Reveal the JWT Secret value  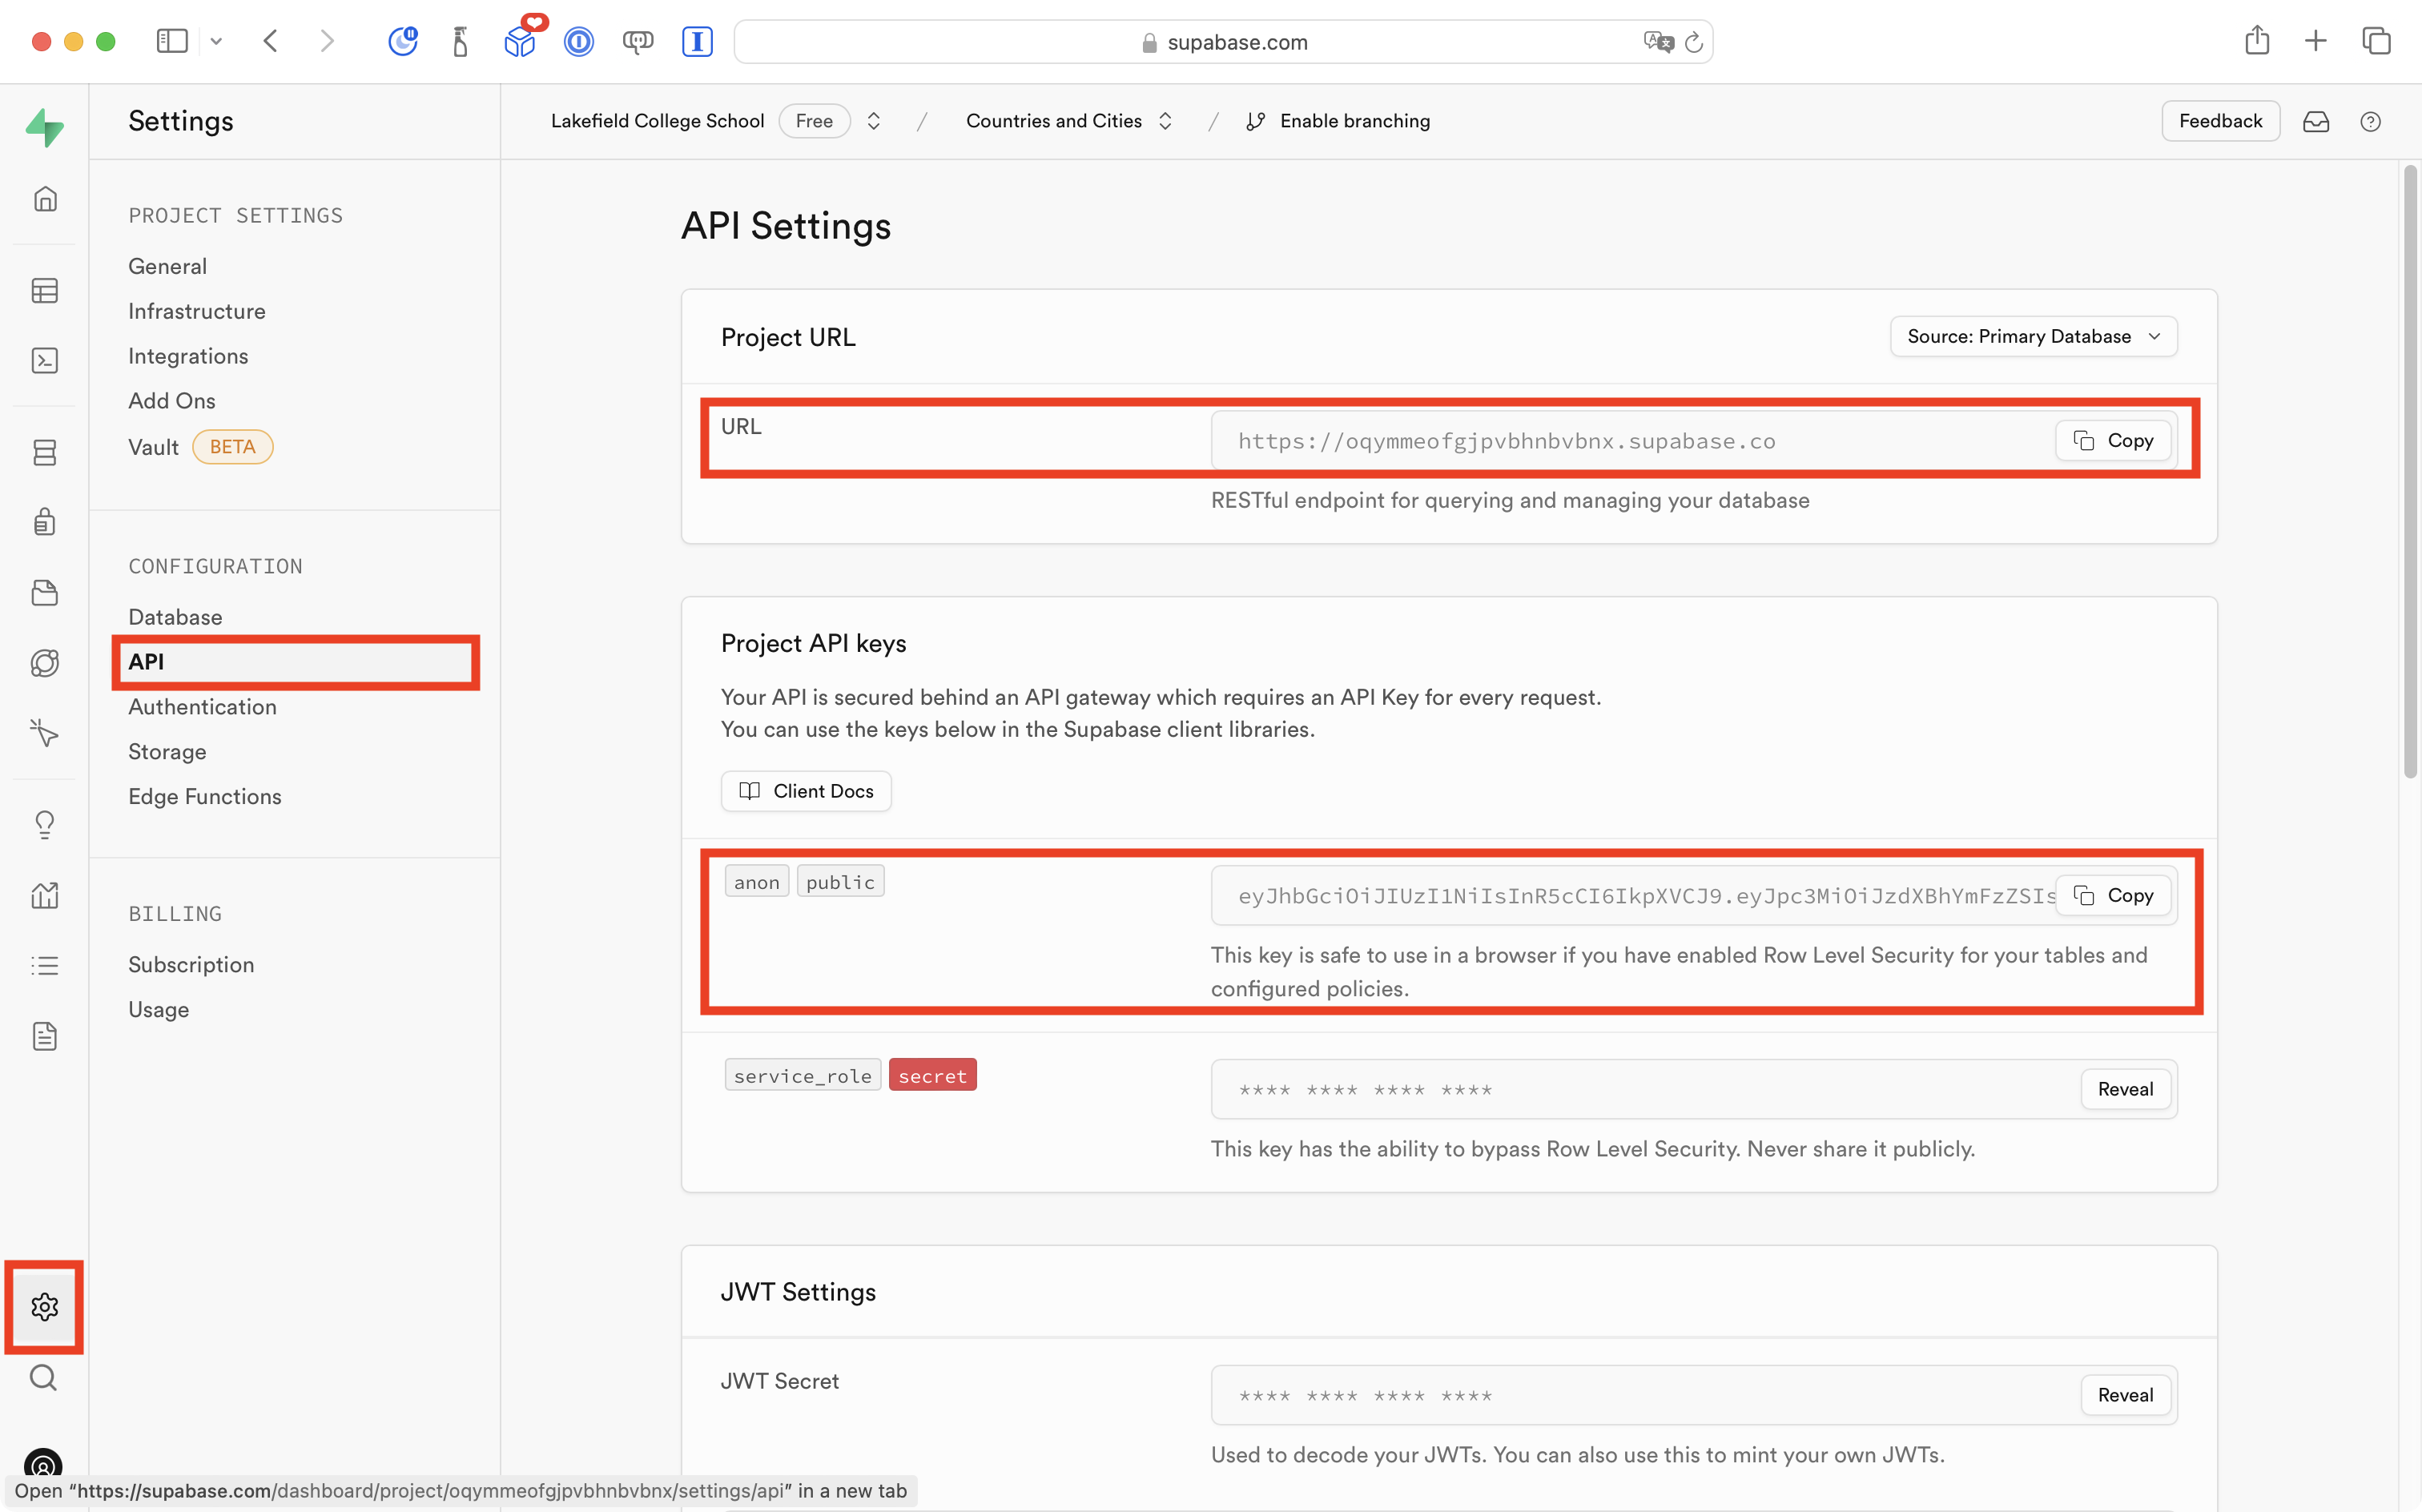2125,1395
